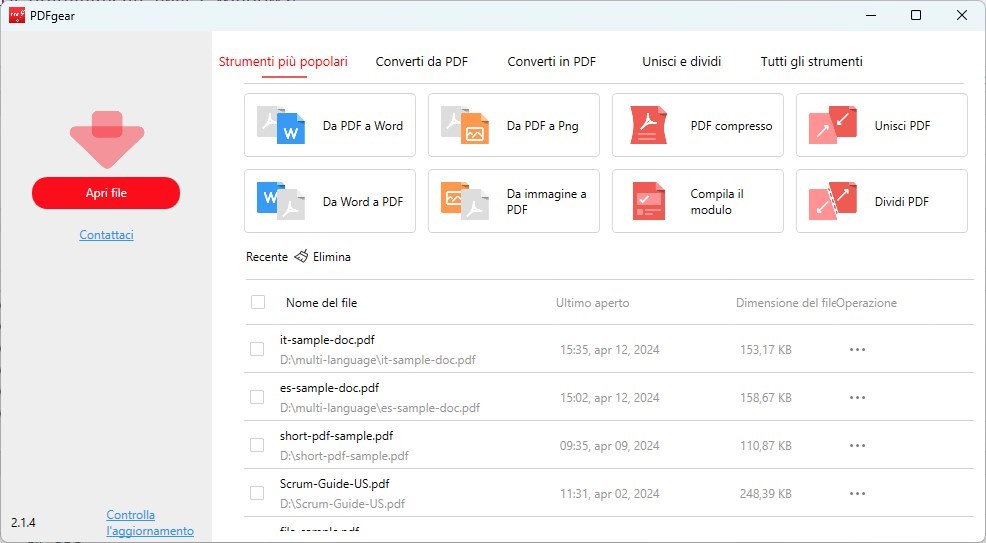Click Controlla l'aggiornamento link
This screenshot has height=543, width=986.
click(150, 523)
